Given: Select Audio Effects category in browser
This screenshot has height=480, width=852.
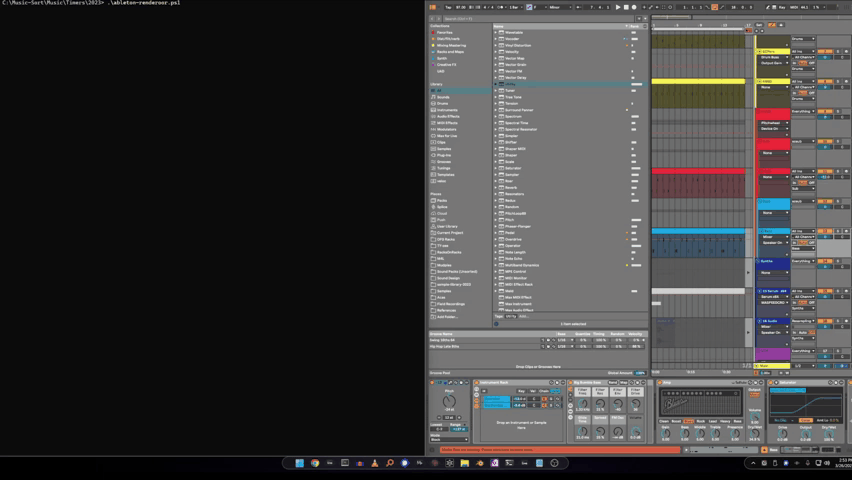Looking at the screenshot, I should point(447,116).
